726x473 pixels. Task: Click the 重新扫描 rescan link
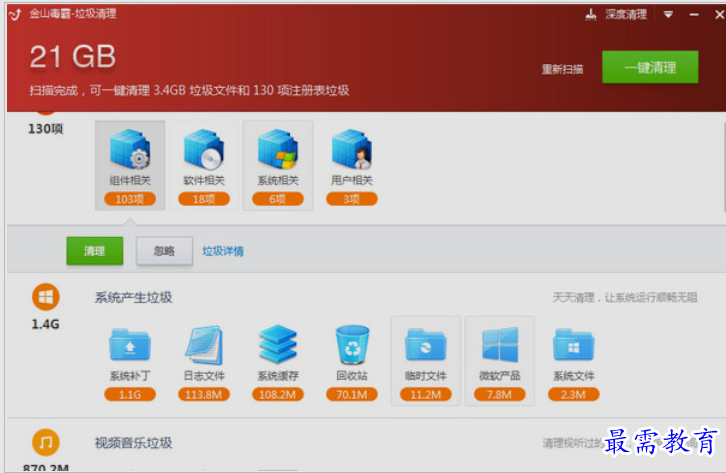point(562,69)
